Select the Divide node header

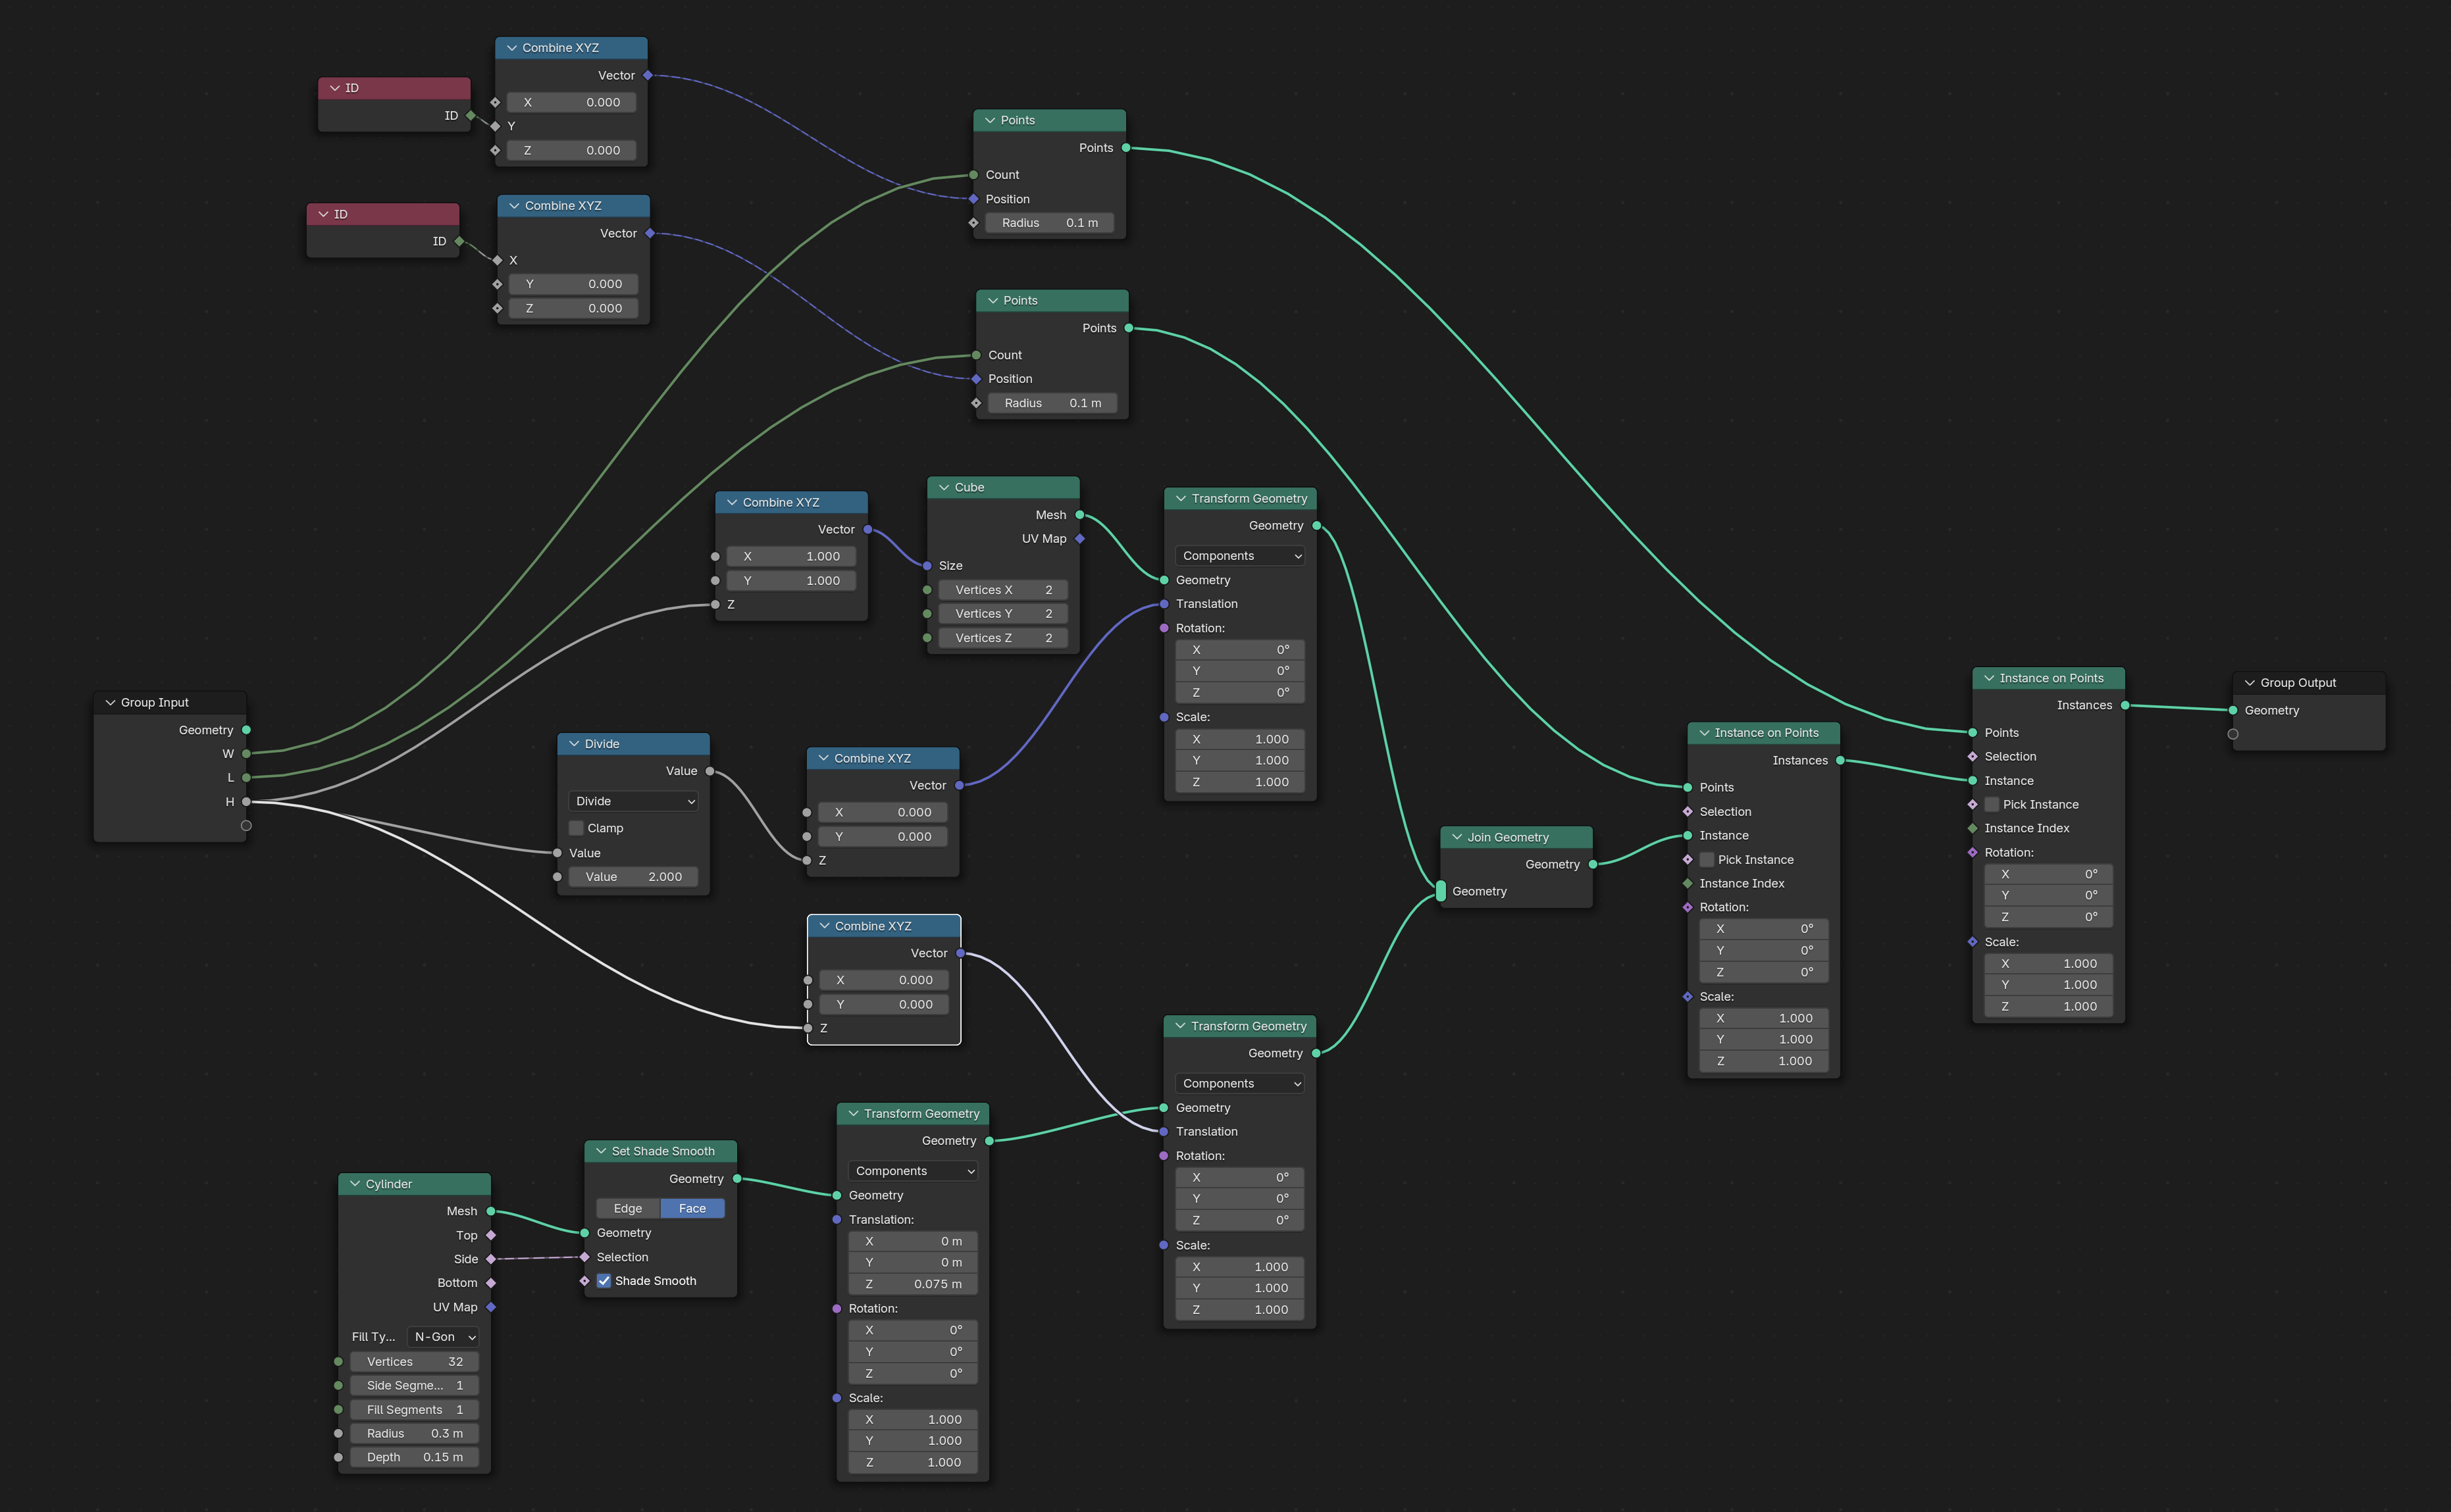[x=633, y=744]
